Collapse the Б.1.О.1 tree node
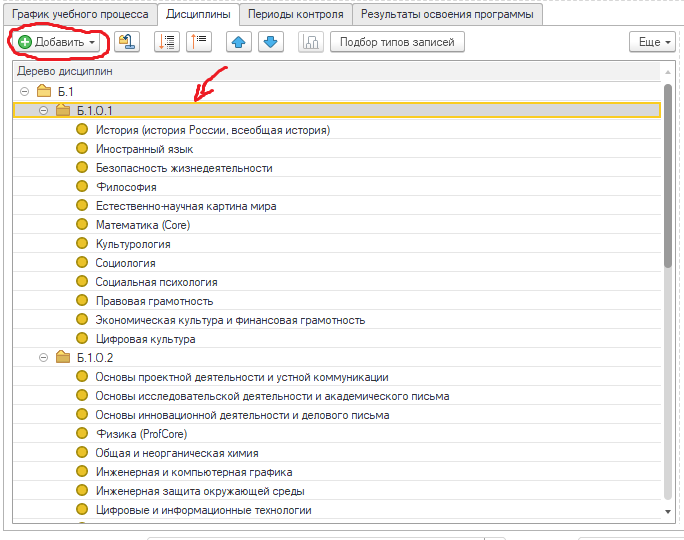The image size is (684, 540). click(43, 110)
